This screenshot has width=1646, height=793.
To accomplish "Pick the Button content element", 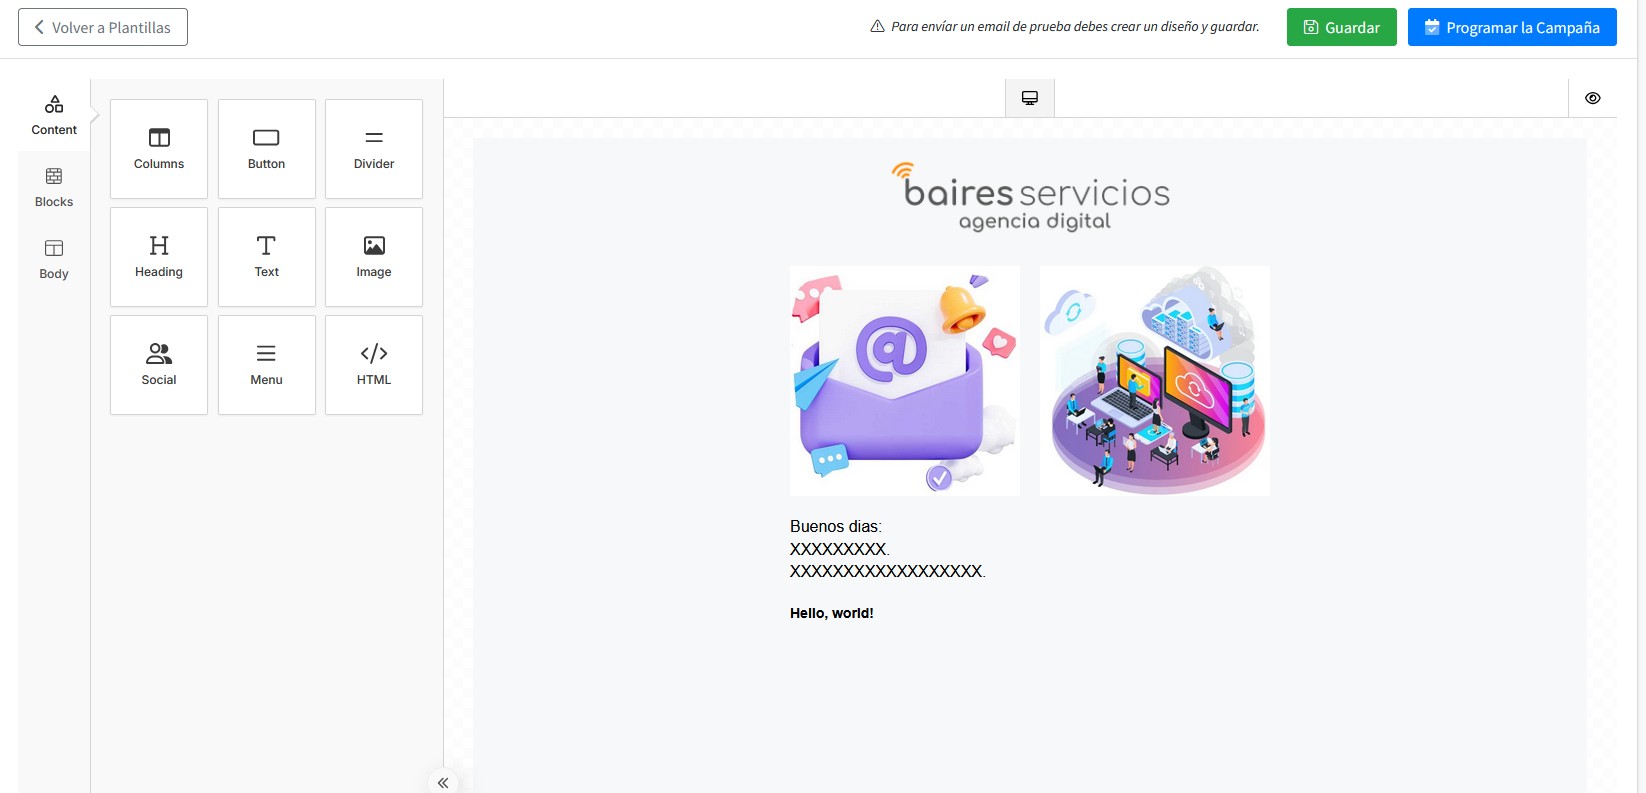I will click(x=266, y=149).
